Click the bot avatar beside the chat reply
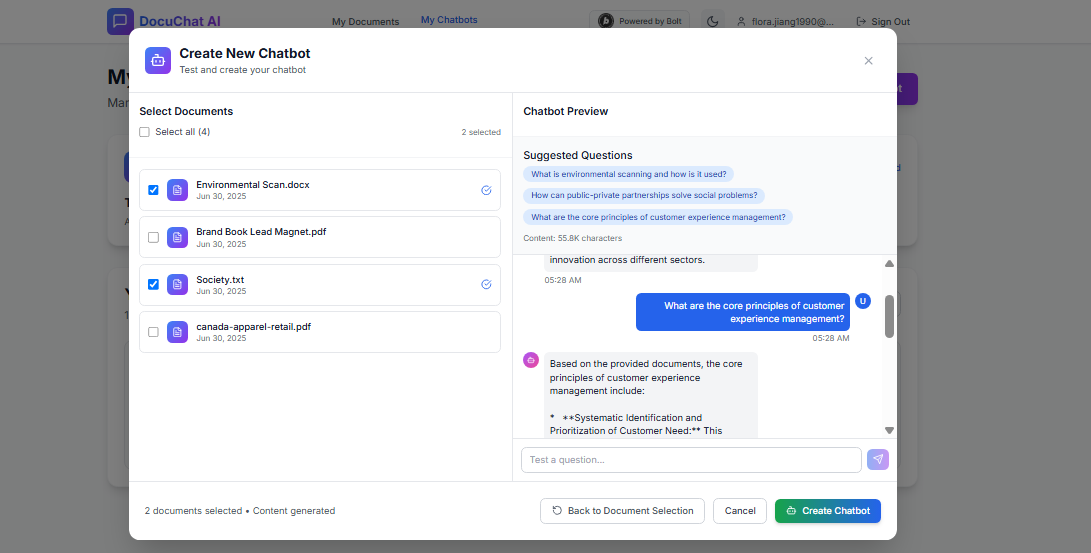This screenshot has width=1091, height=553. point(531,360)
